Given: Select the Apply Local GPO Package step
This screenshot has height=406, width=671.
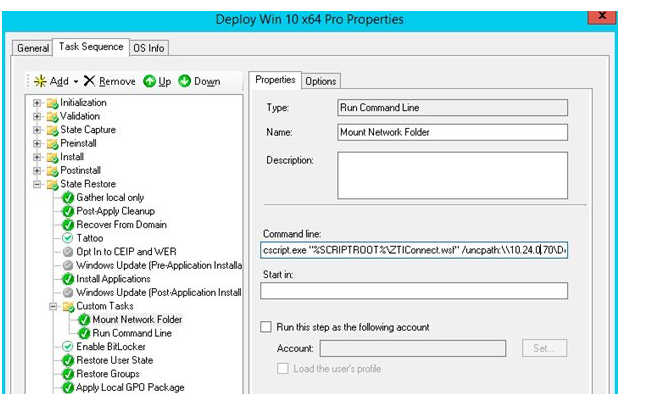Looking at the screenshot, I should click(x=130, y=388).
